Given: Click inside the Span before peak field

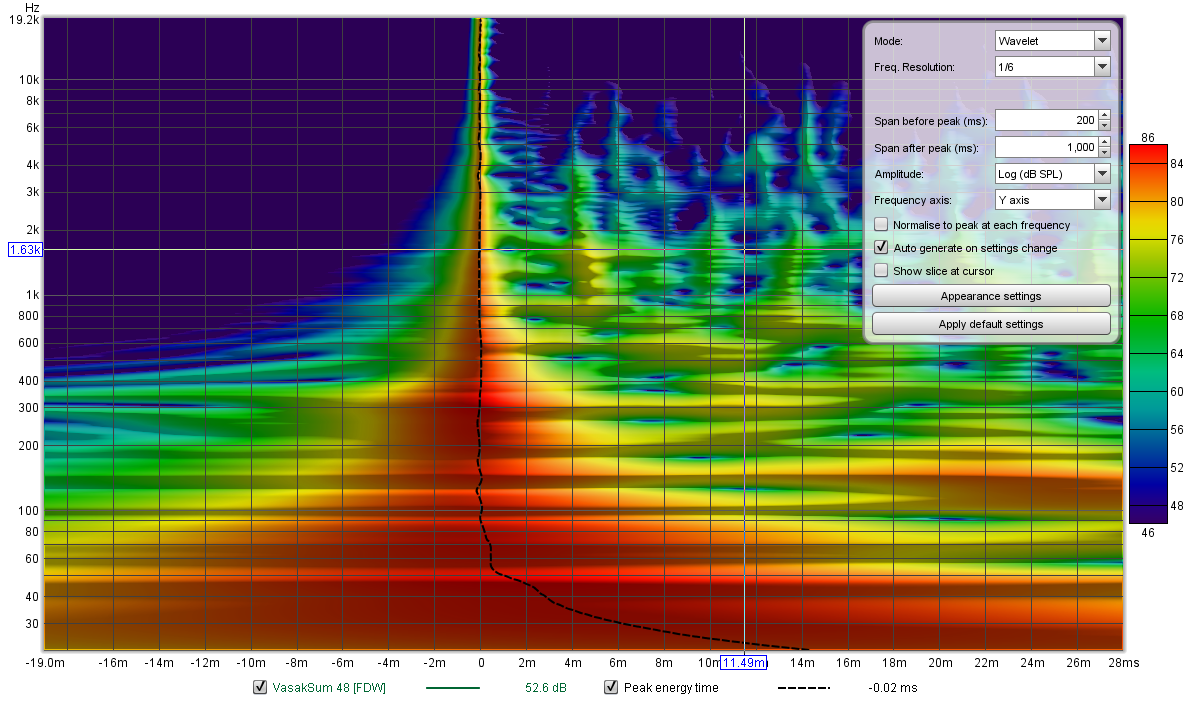Looking at the screenshot, I should 1046,120.
